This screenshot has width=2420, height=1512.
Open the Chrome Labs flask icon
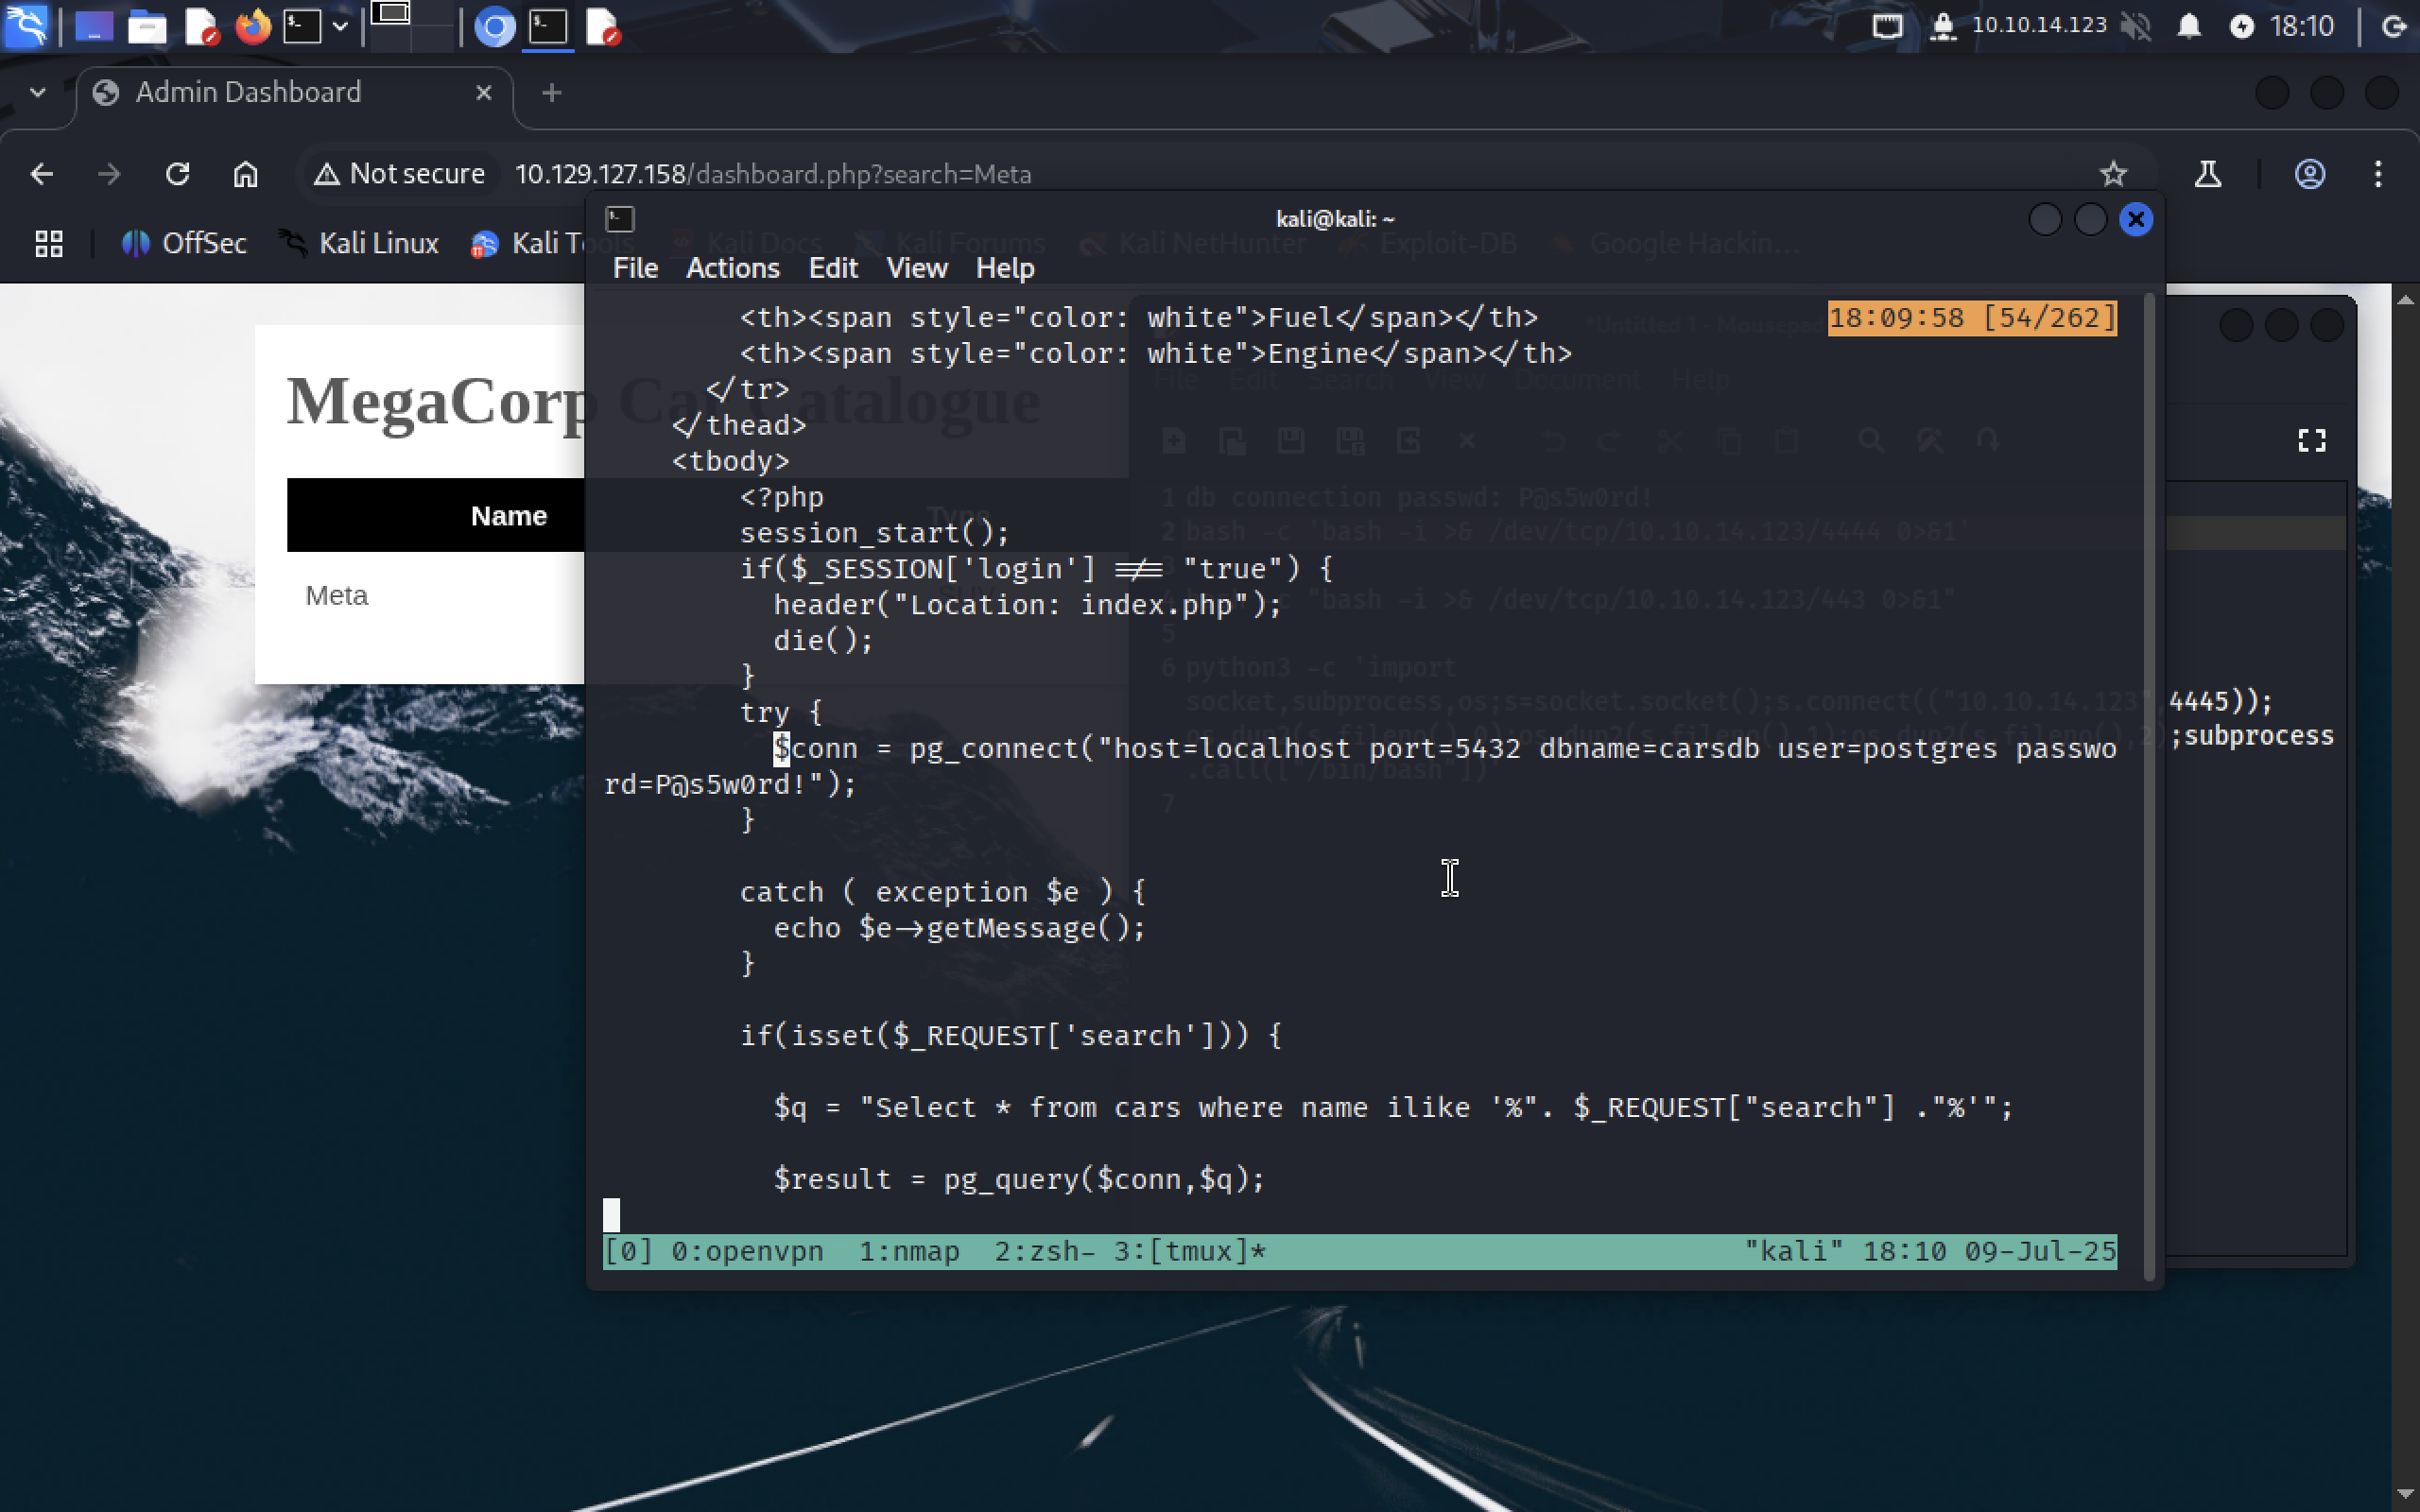[2208, 174]
